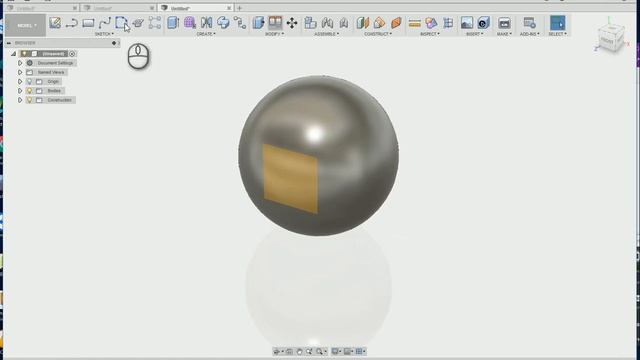Open Viewports icon in navigation bar
Screen dimensions: 640x360
(360, 351)
